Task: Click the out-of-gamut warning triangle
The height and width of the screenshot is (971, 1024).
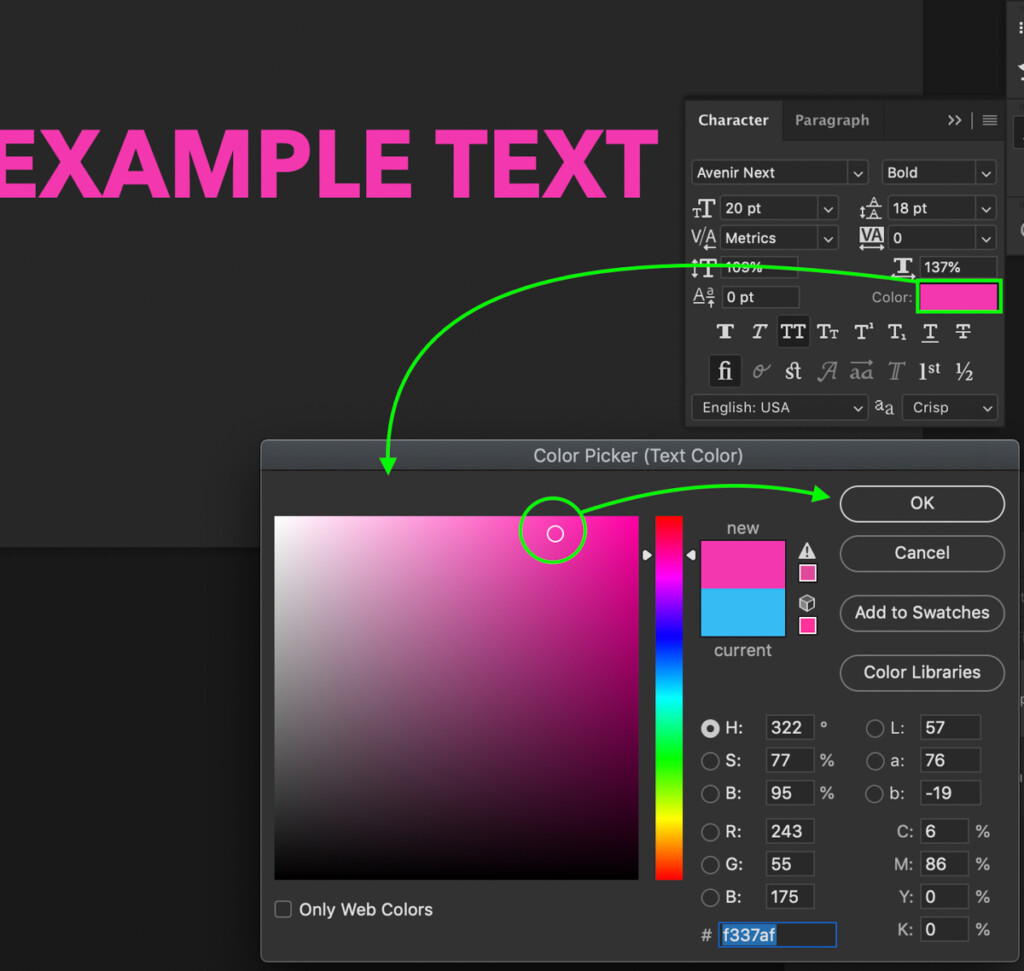Action: (x=807, y=549)
